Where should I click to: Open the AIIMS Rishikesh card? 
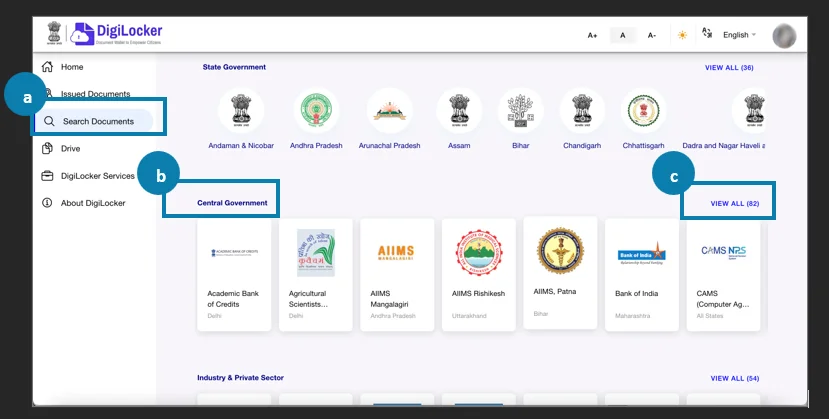pos(478,275)
